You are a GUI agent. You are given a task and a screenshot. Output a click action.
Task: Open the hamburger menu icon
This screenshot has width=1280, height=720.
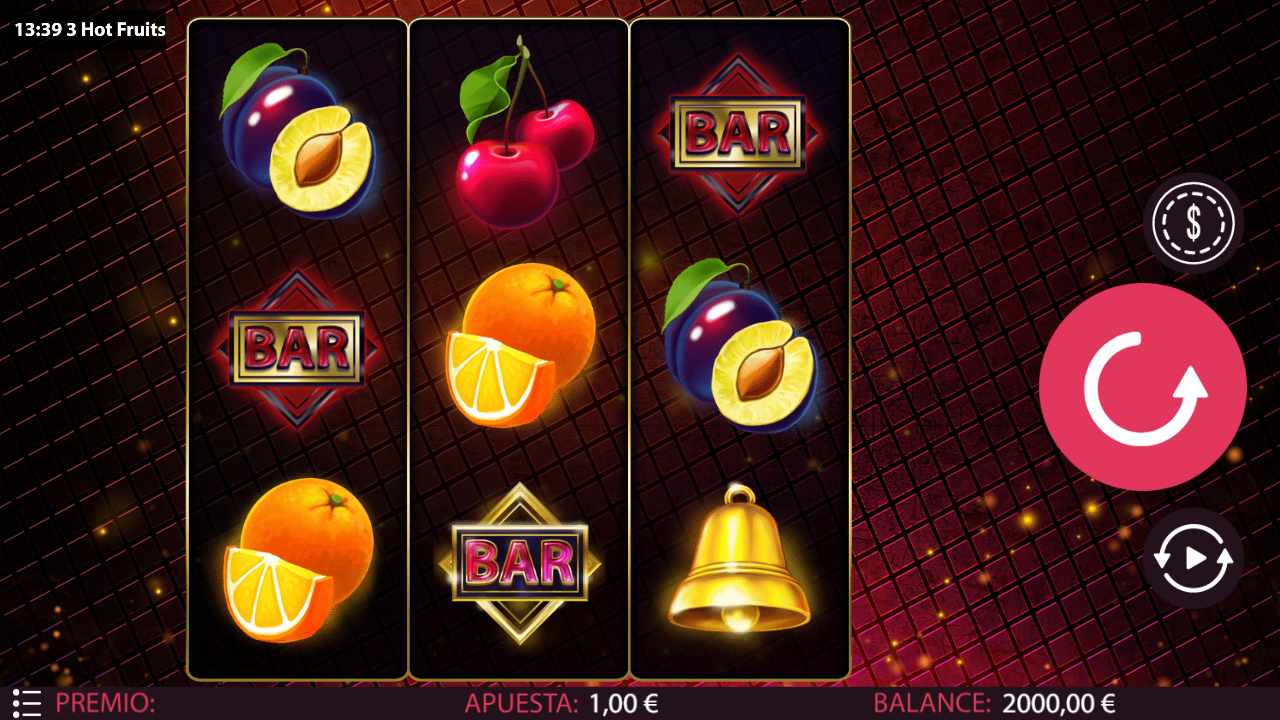coord(27,703)
